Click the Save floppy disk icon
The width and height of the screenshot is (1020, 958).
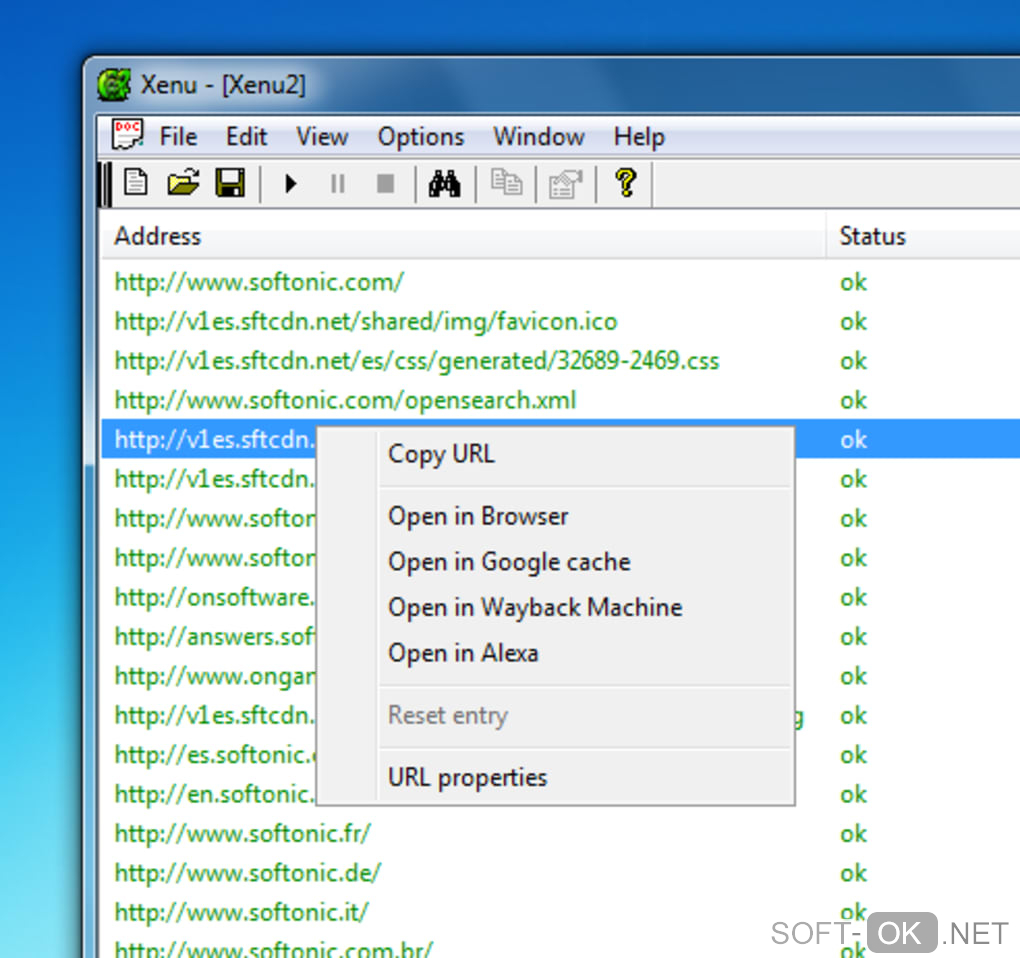tap(230, 183)
